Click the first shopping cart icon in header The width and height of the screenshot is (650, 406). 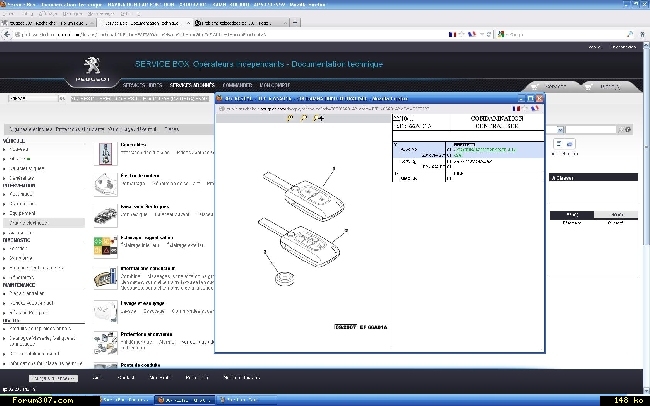535,87
